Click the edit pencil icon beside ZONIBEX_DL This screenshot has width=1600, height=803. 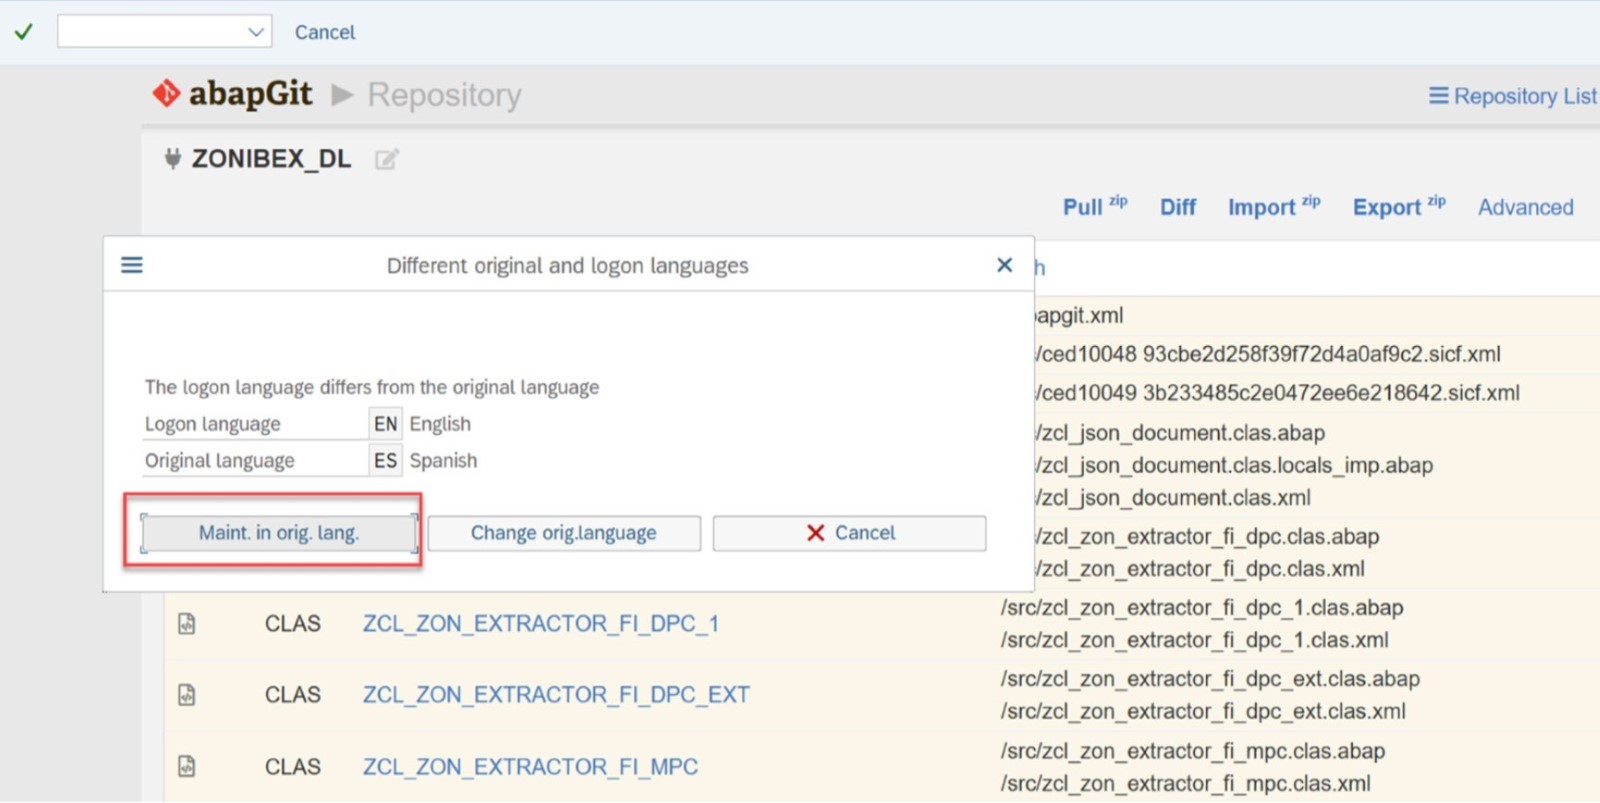[x=386, y=159]
